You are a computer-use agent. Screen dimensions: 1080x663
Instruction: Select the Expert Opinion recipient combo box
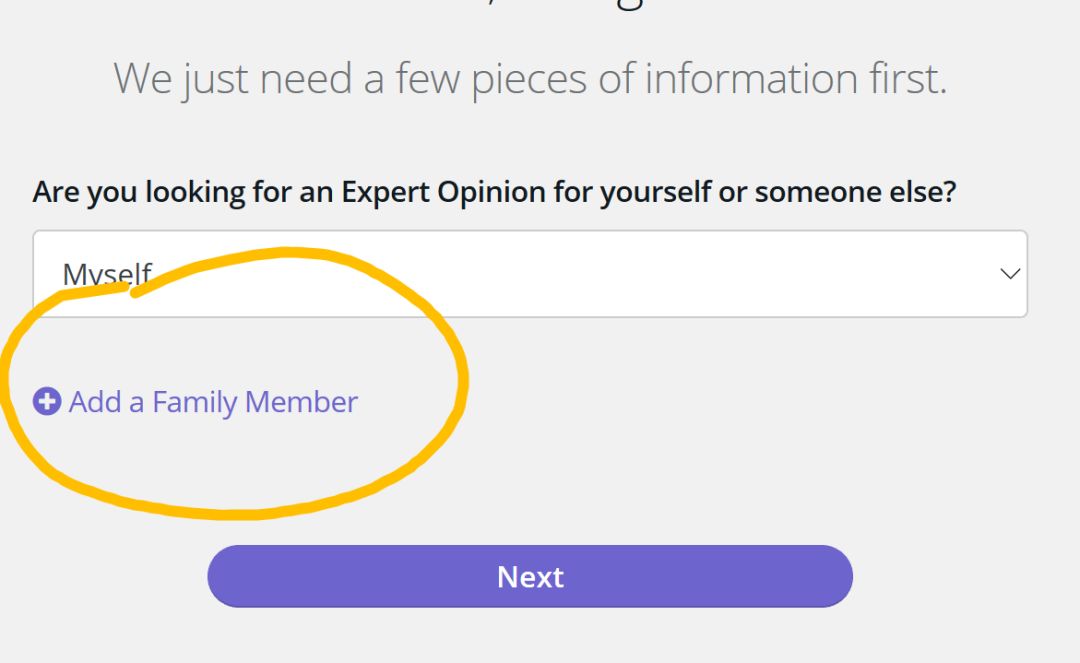[529, 274]
